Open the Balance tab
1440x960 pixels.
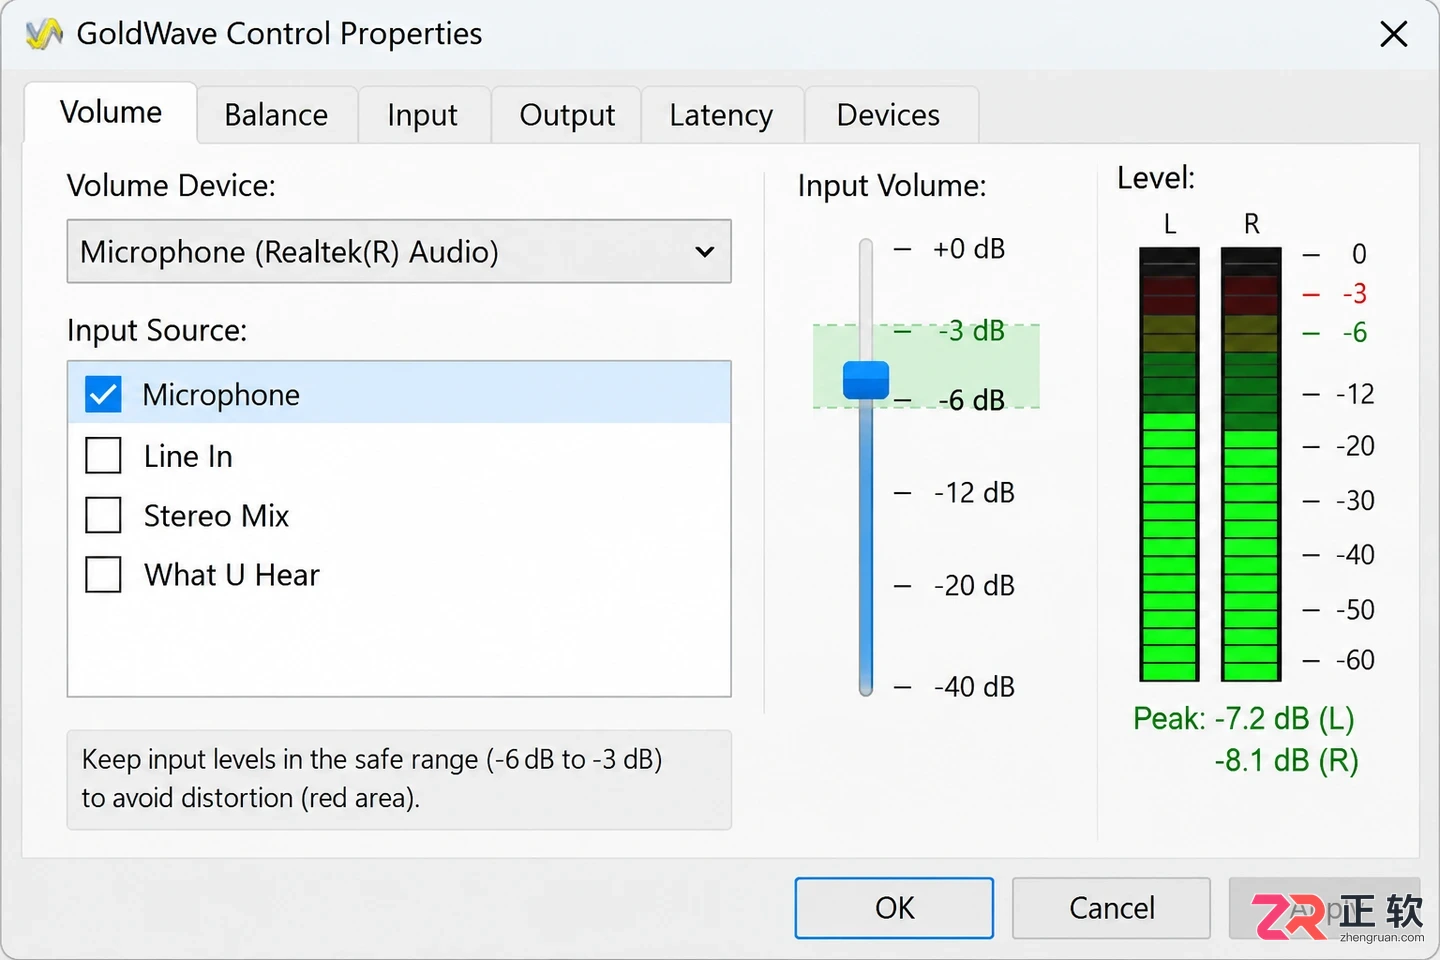pos(276,115)
